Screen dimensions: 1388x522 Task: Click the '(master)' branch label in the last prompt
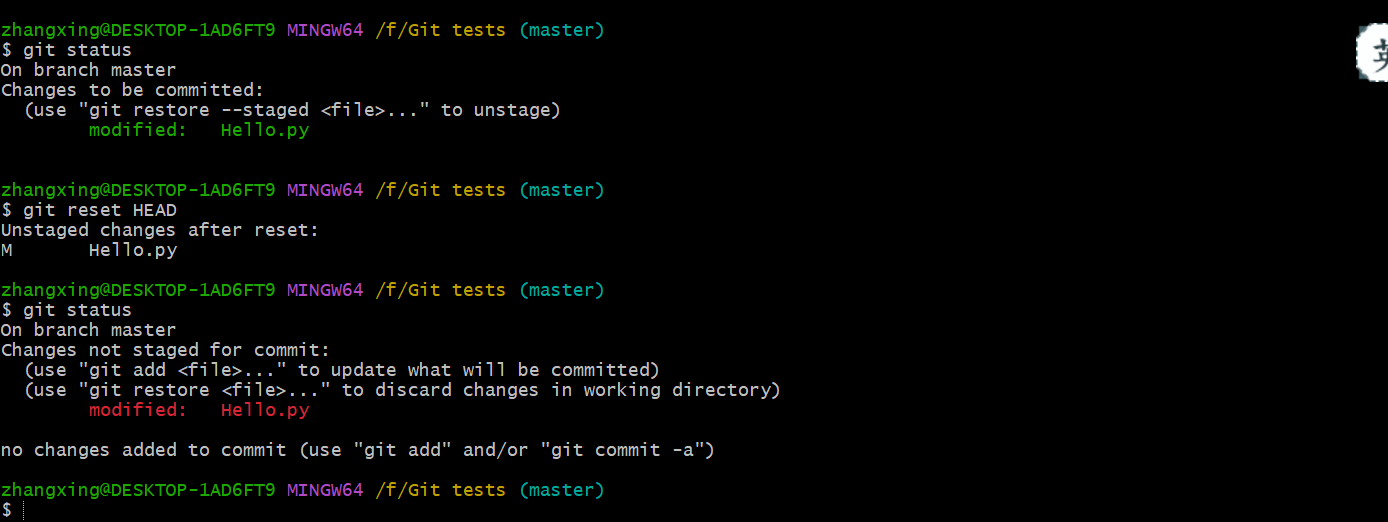[562, 490]
